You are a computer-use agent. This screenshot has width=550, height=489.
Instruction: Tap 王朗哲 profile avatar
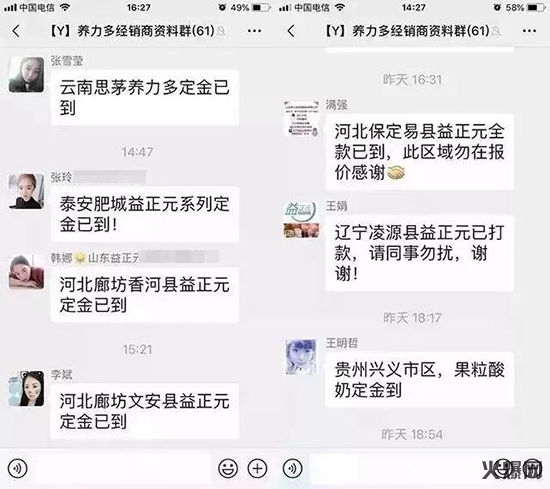tap(301, 356)
